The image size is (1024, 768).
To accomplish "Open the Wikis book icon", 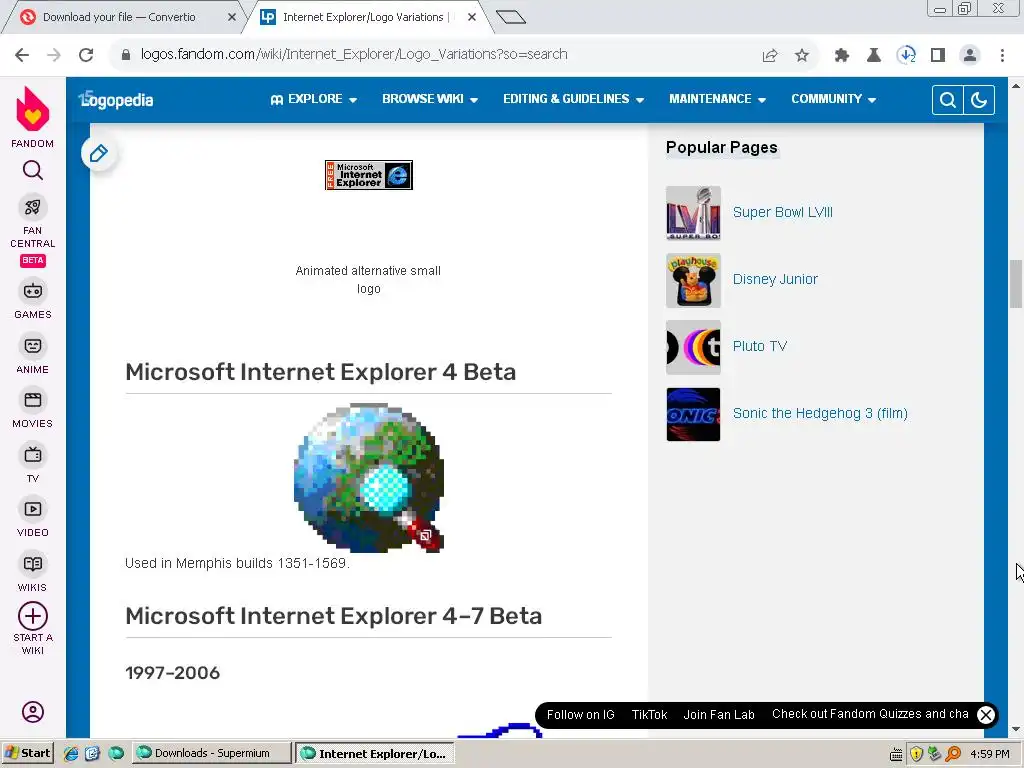I will pyautogui.click(x=33, y=564).
